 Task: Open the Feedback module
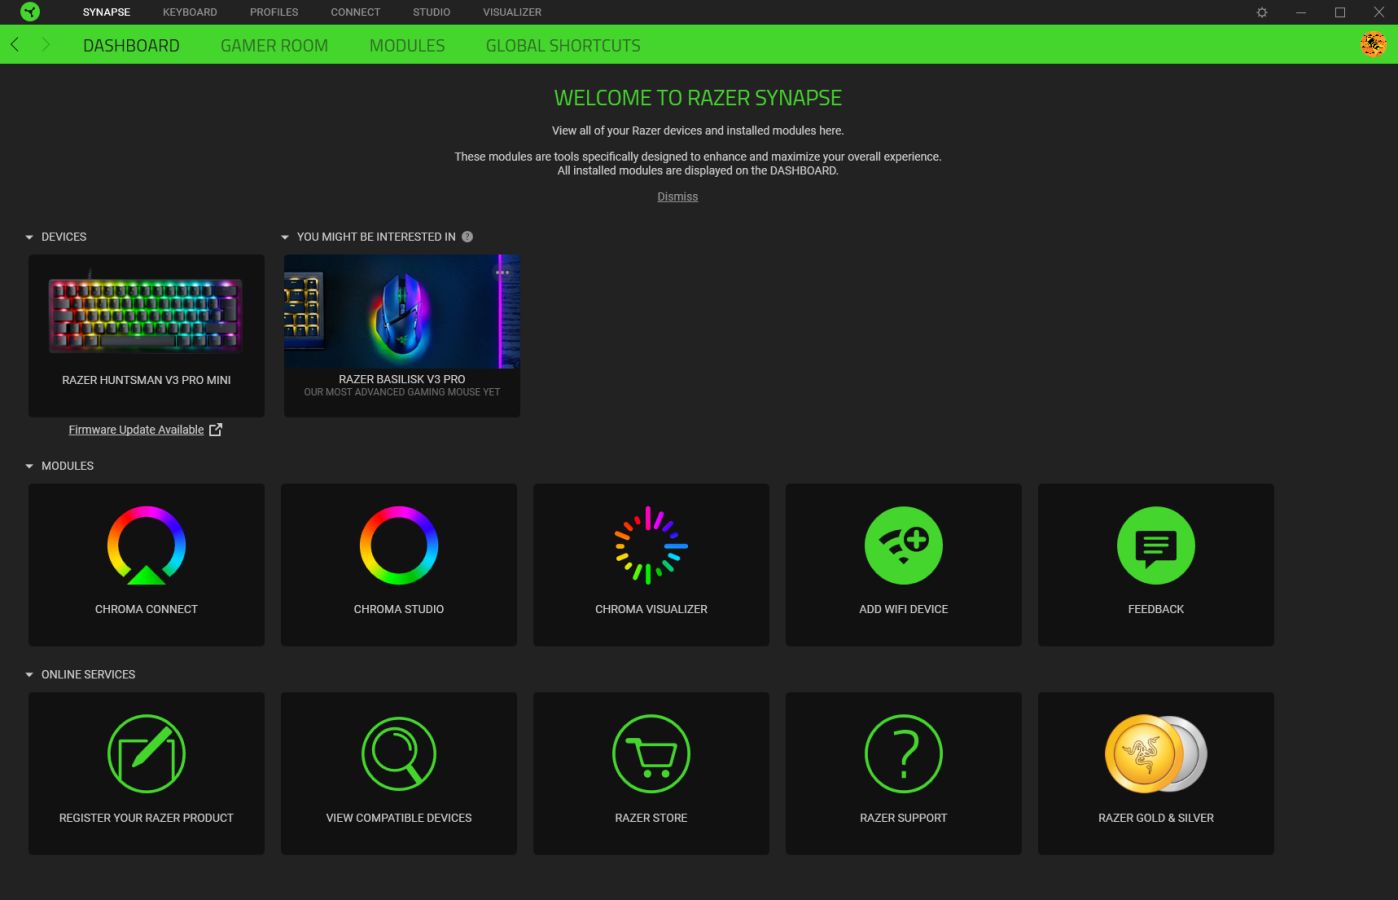[x=1156, y=565]
